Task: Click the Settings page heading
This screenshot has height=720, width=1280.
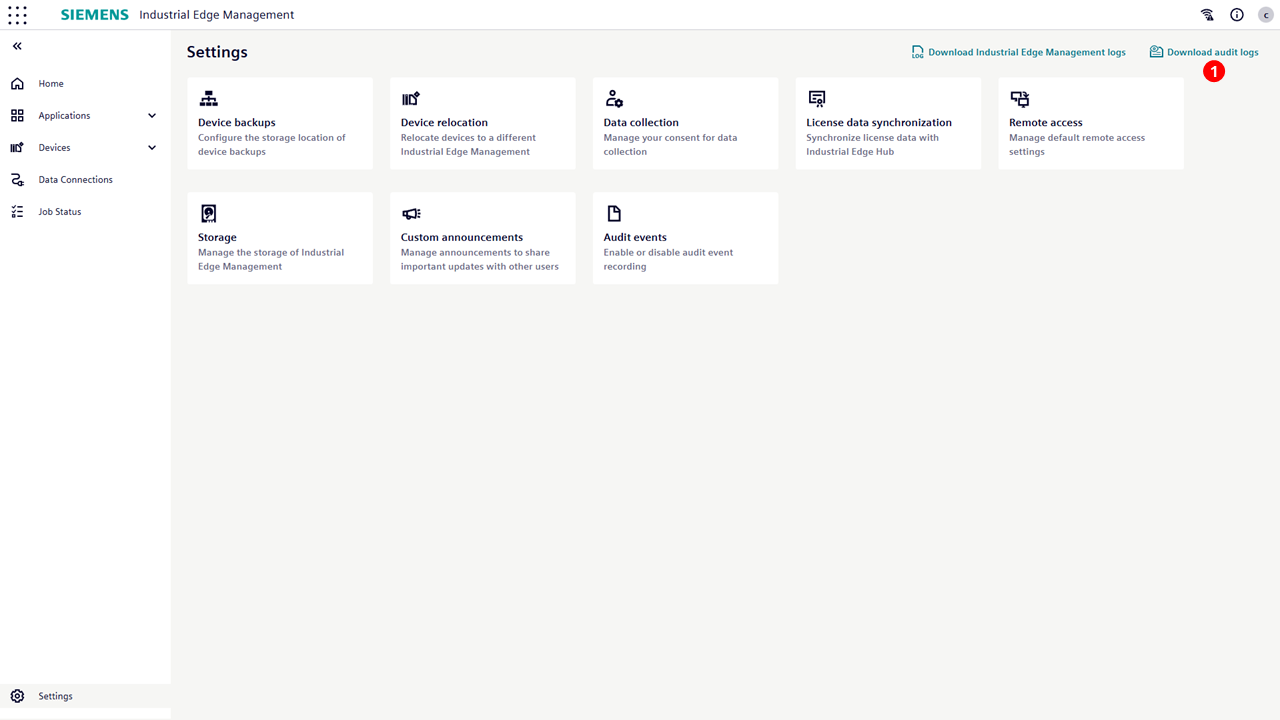Action: coord(217,52)
